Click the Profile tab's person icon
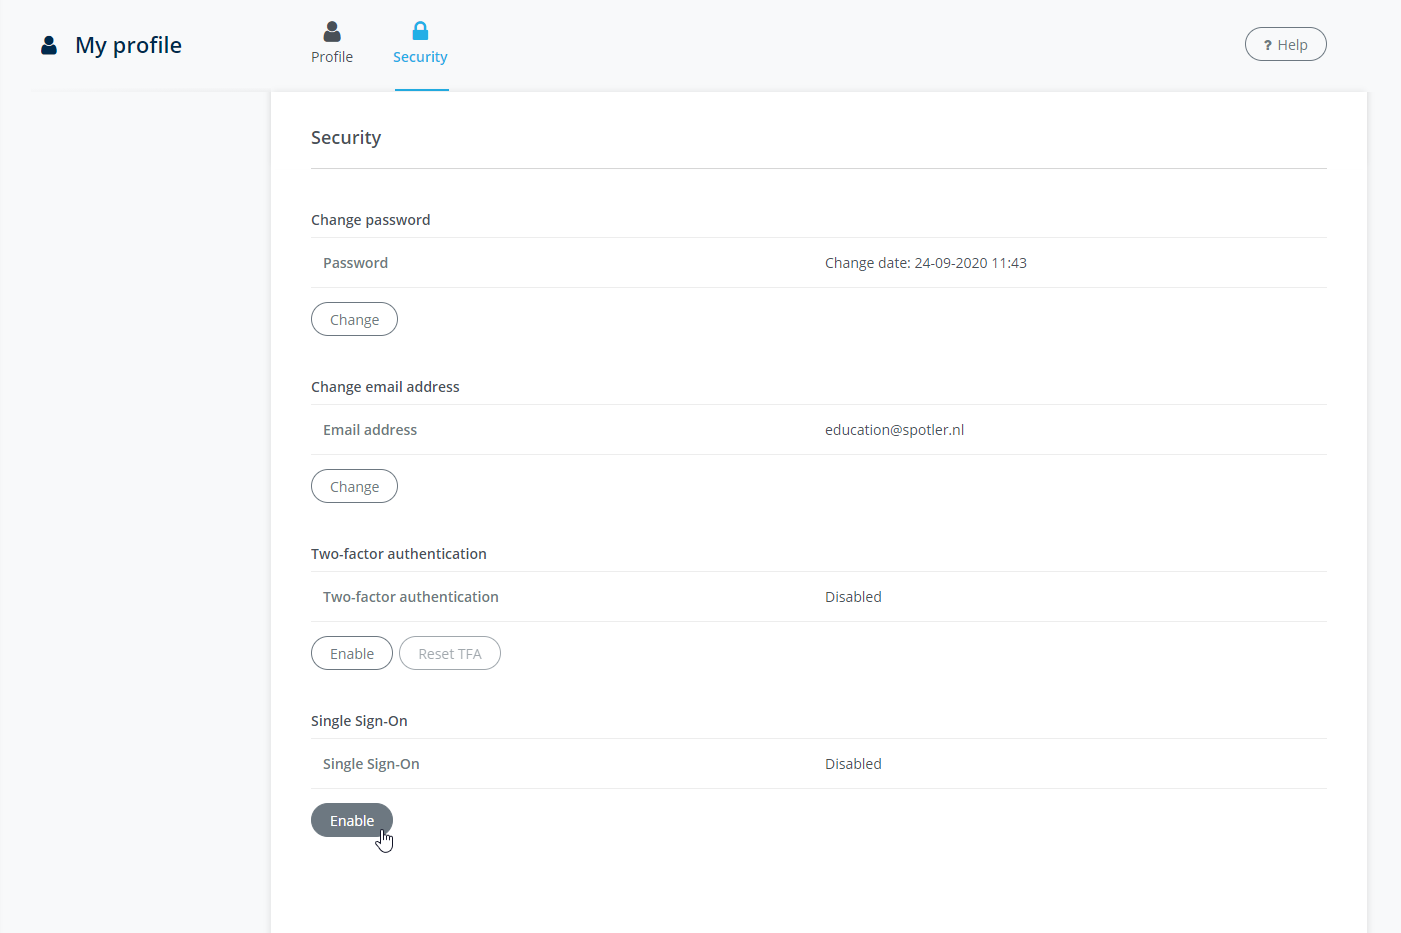The image size is (1401, 933). 332,32
